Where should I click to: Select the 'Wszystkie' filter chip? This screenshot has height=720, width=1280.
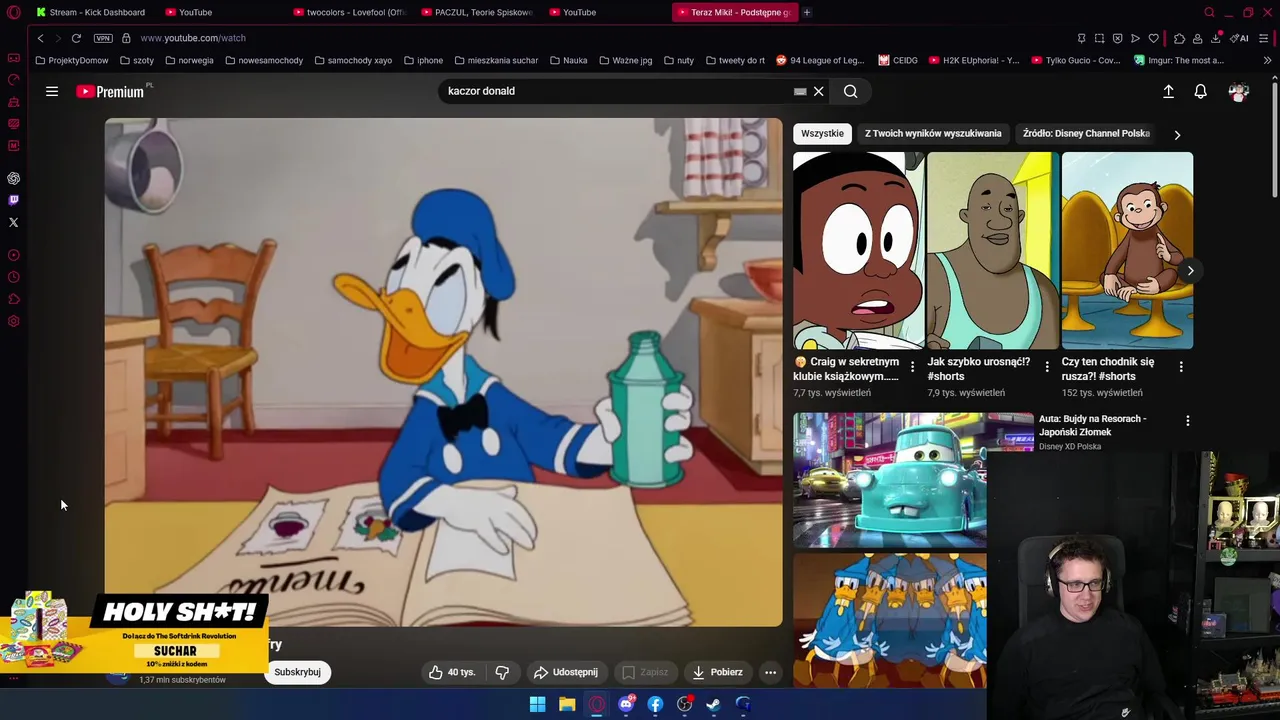822,134
